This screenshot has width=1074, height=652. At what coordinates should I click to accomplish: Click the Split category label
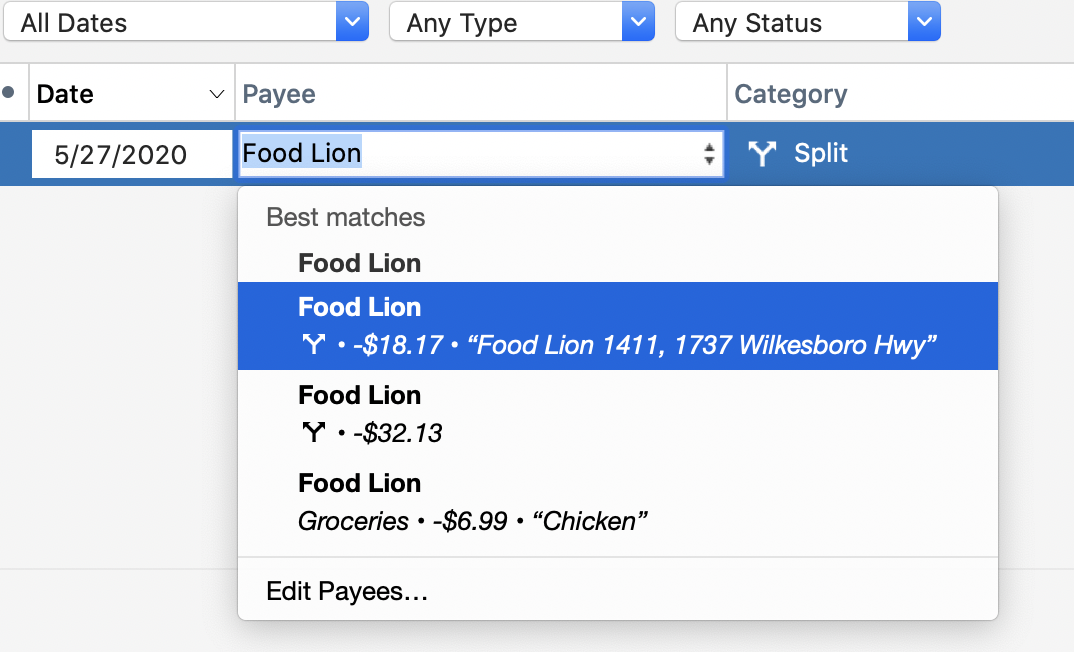[821, 153]
